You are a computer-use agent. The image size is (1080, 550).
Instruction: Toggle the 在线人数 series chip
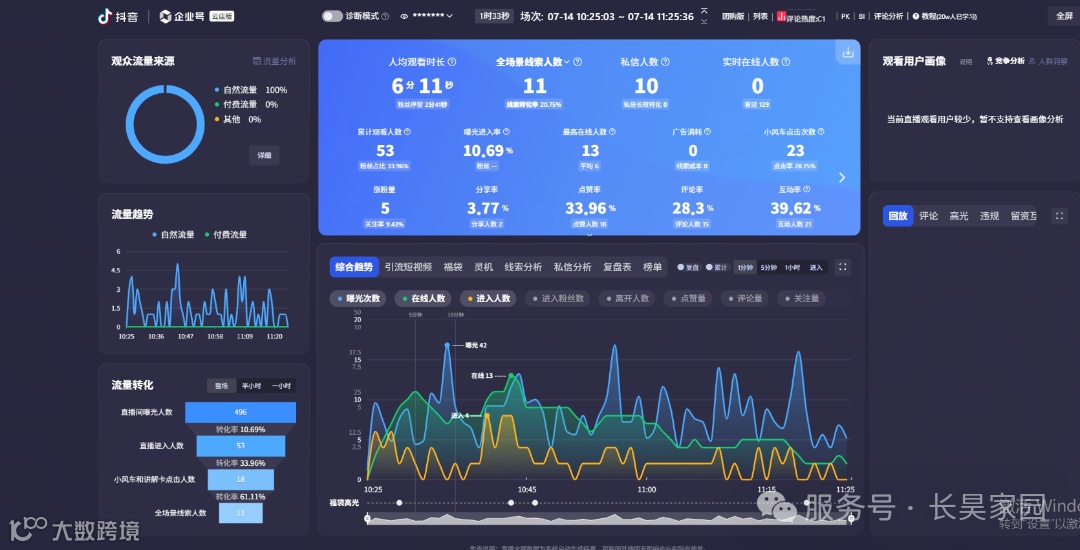(423, 299)
